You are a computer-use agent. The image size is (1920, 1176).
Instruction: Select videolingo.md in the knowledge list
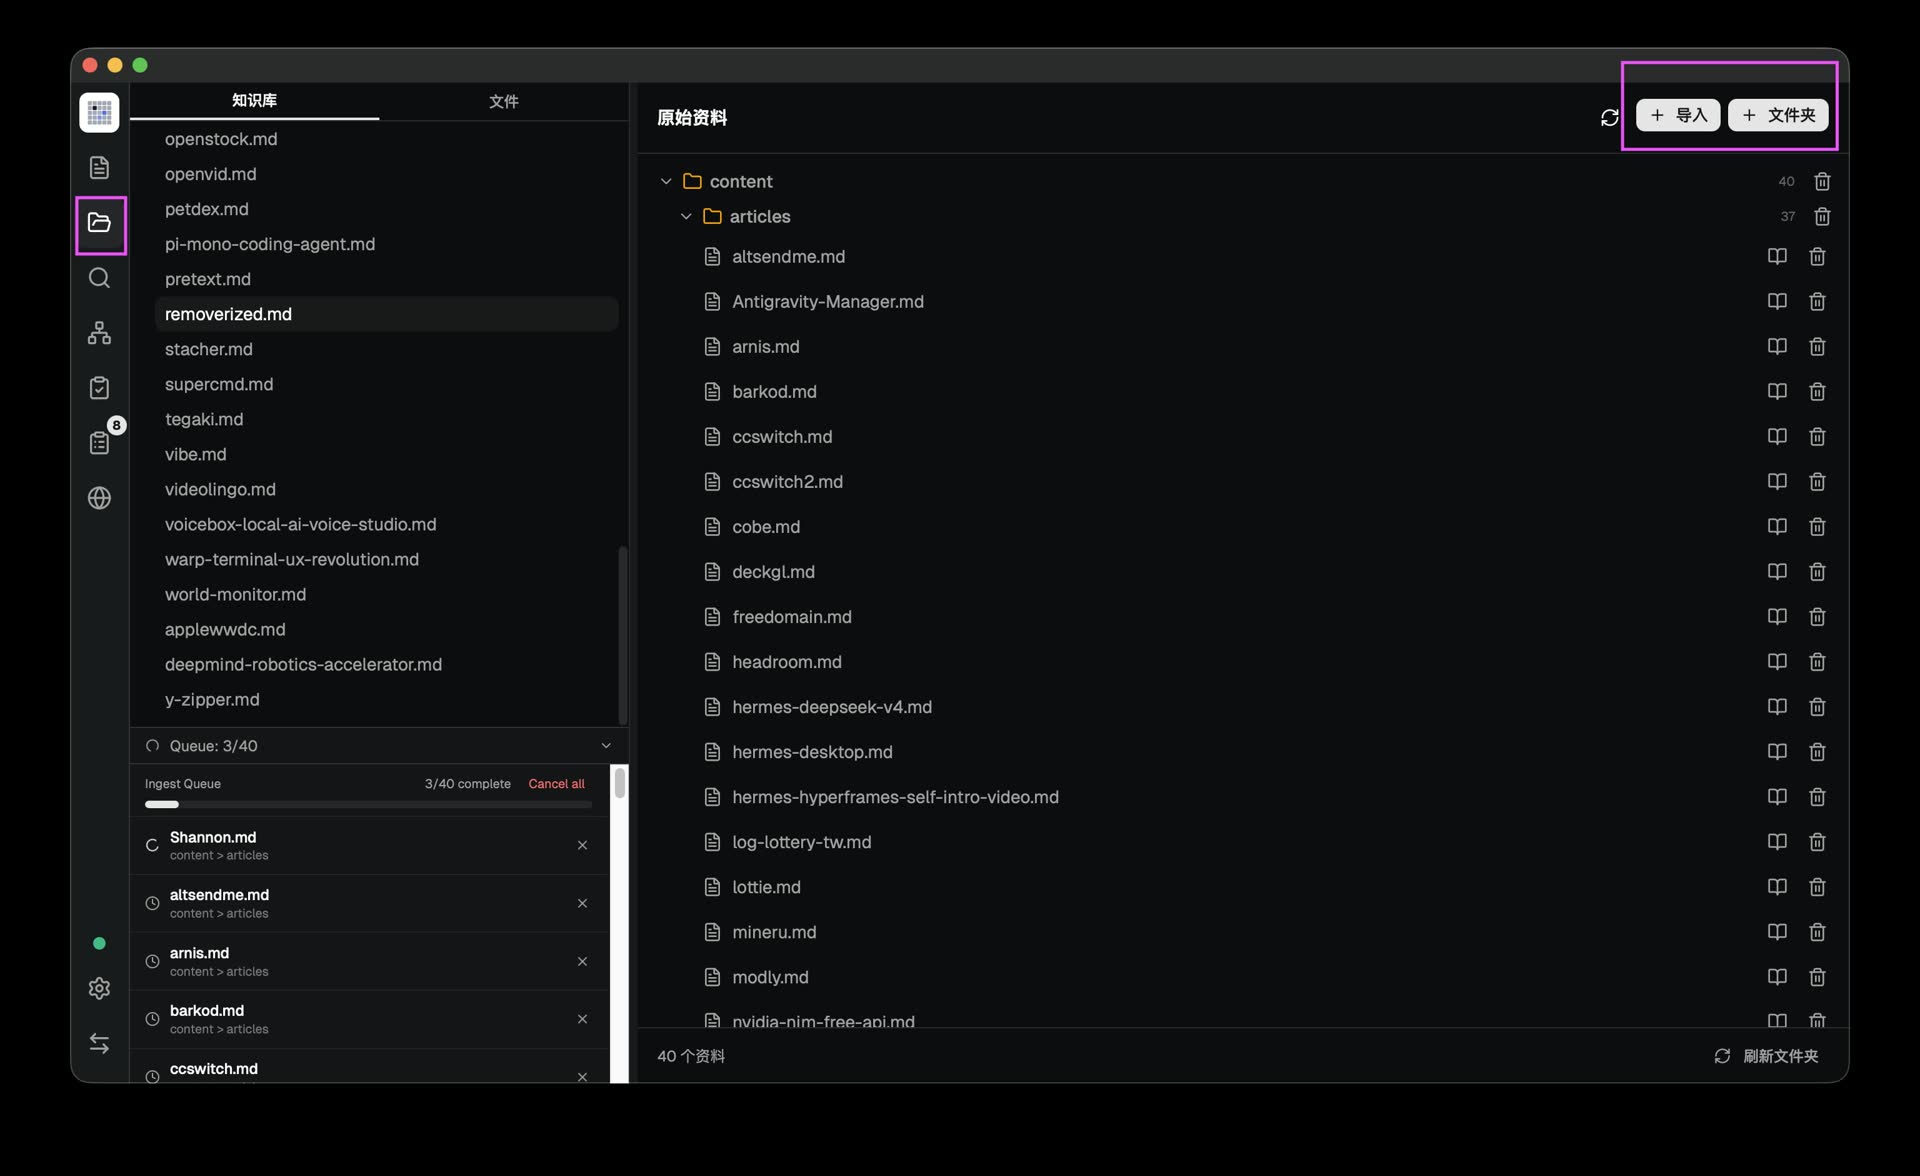pos(386,489)
